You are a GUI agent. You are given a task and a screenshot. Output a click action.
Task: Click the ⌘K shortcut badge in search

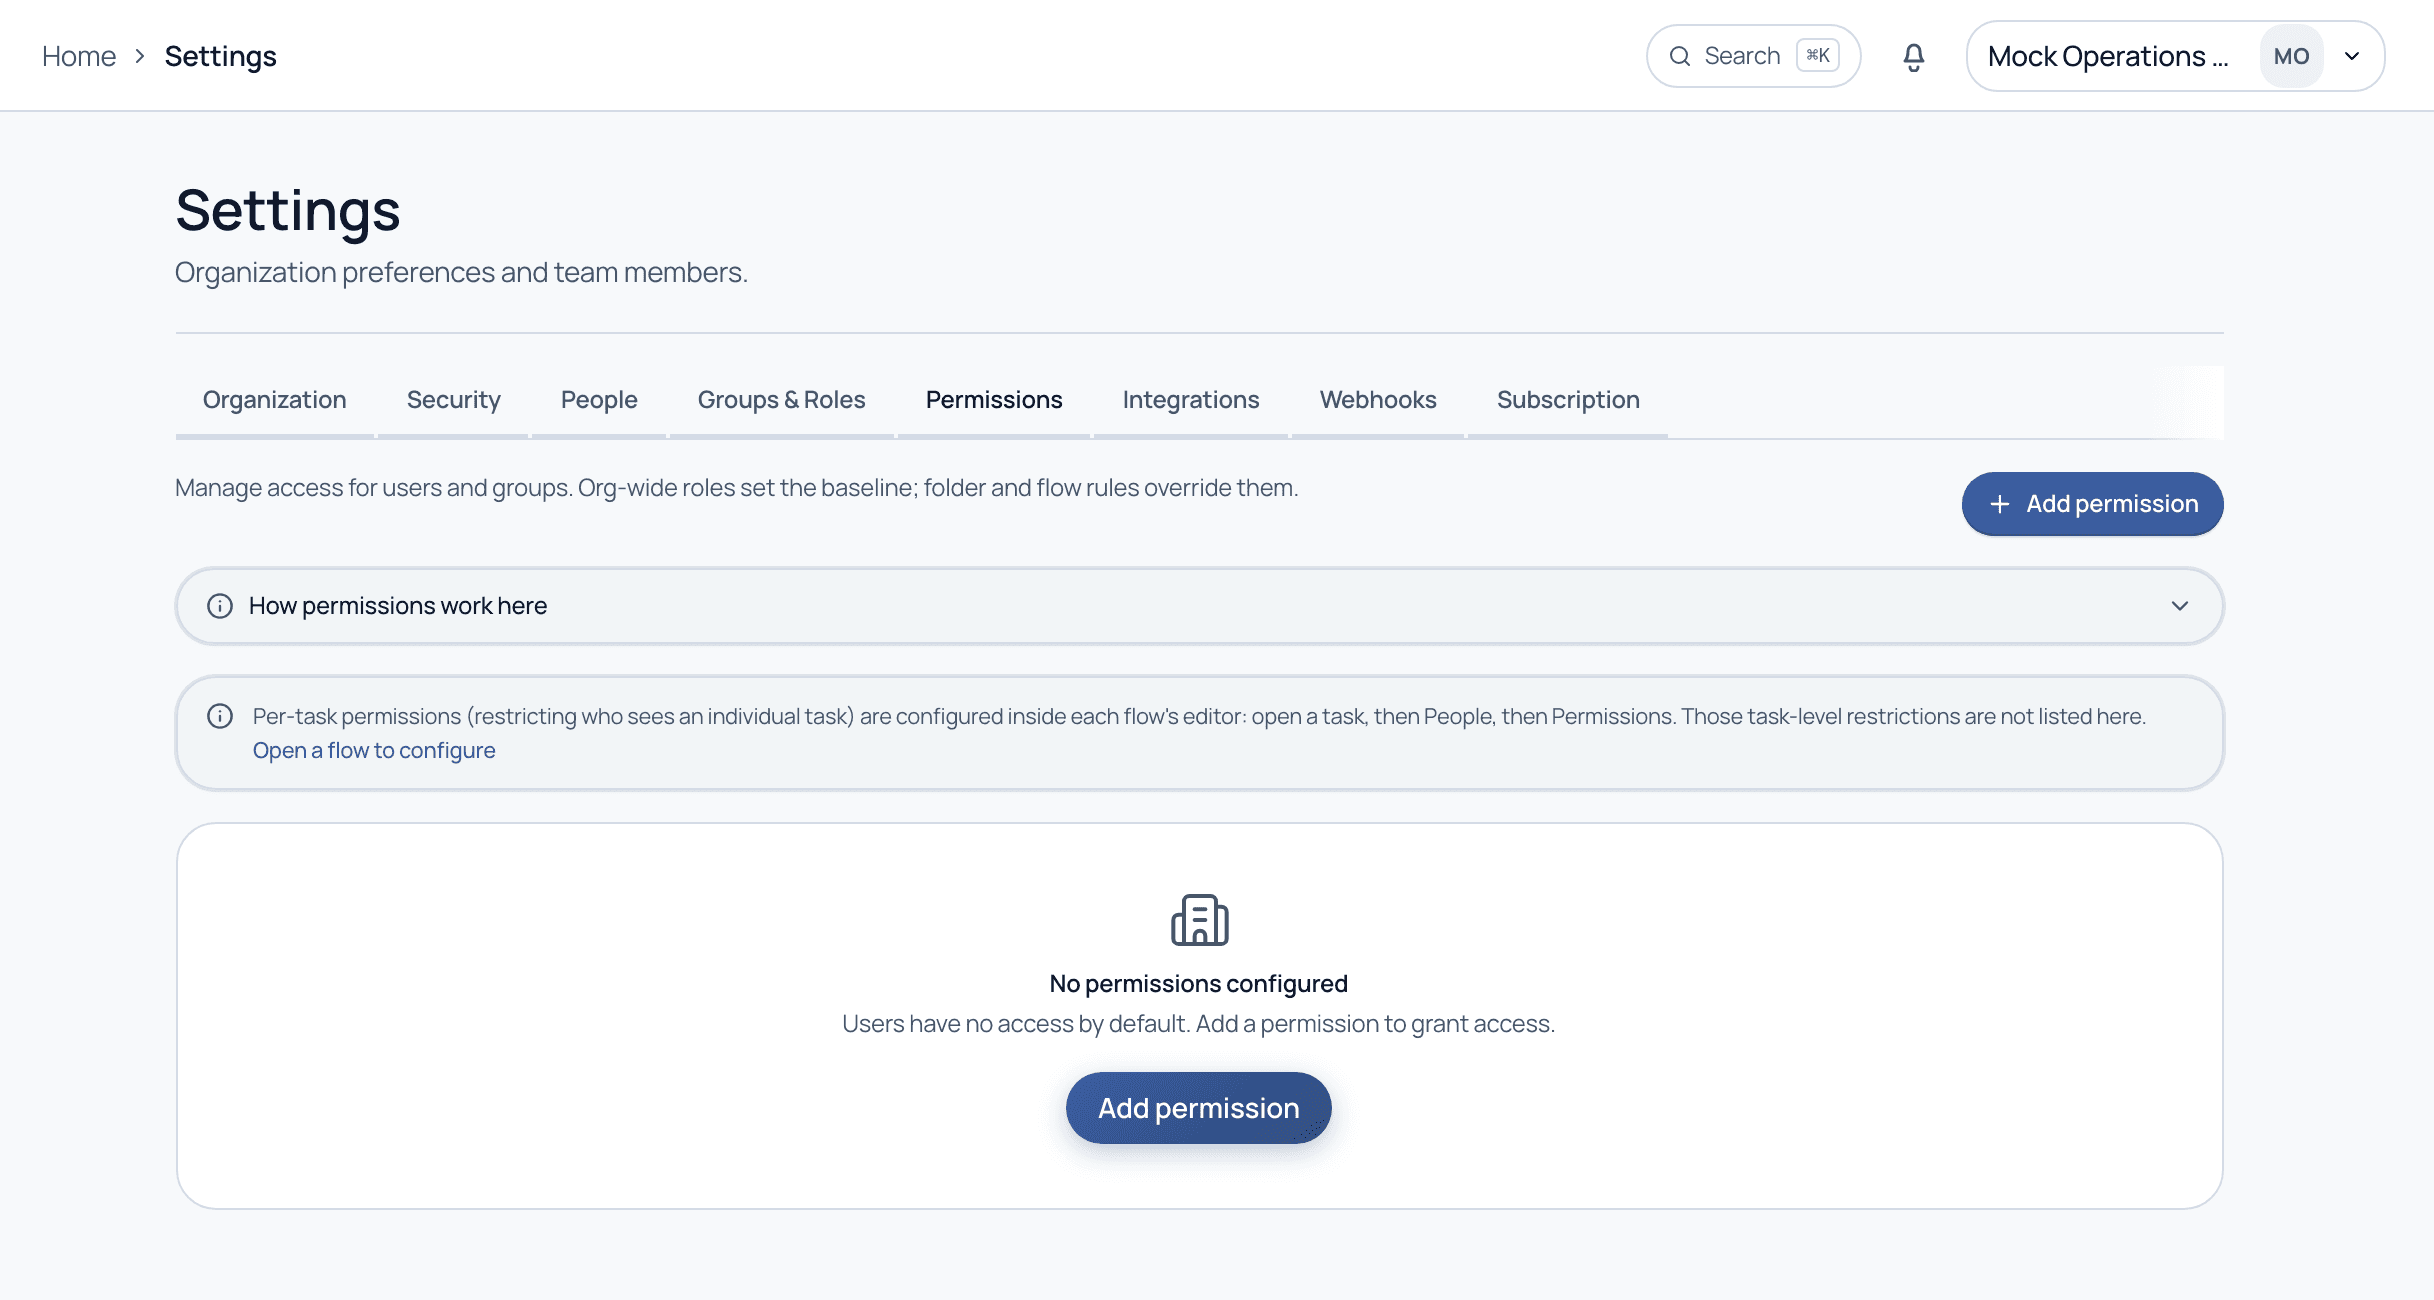1818,55
